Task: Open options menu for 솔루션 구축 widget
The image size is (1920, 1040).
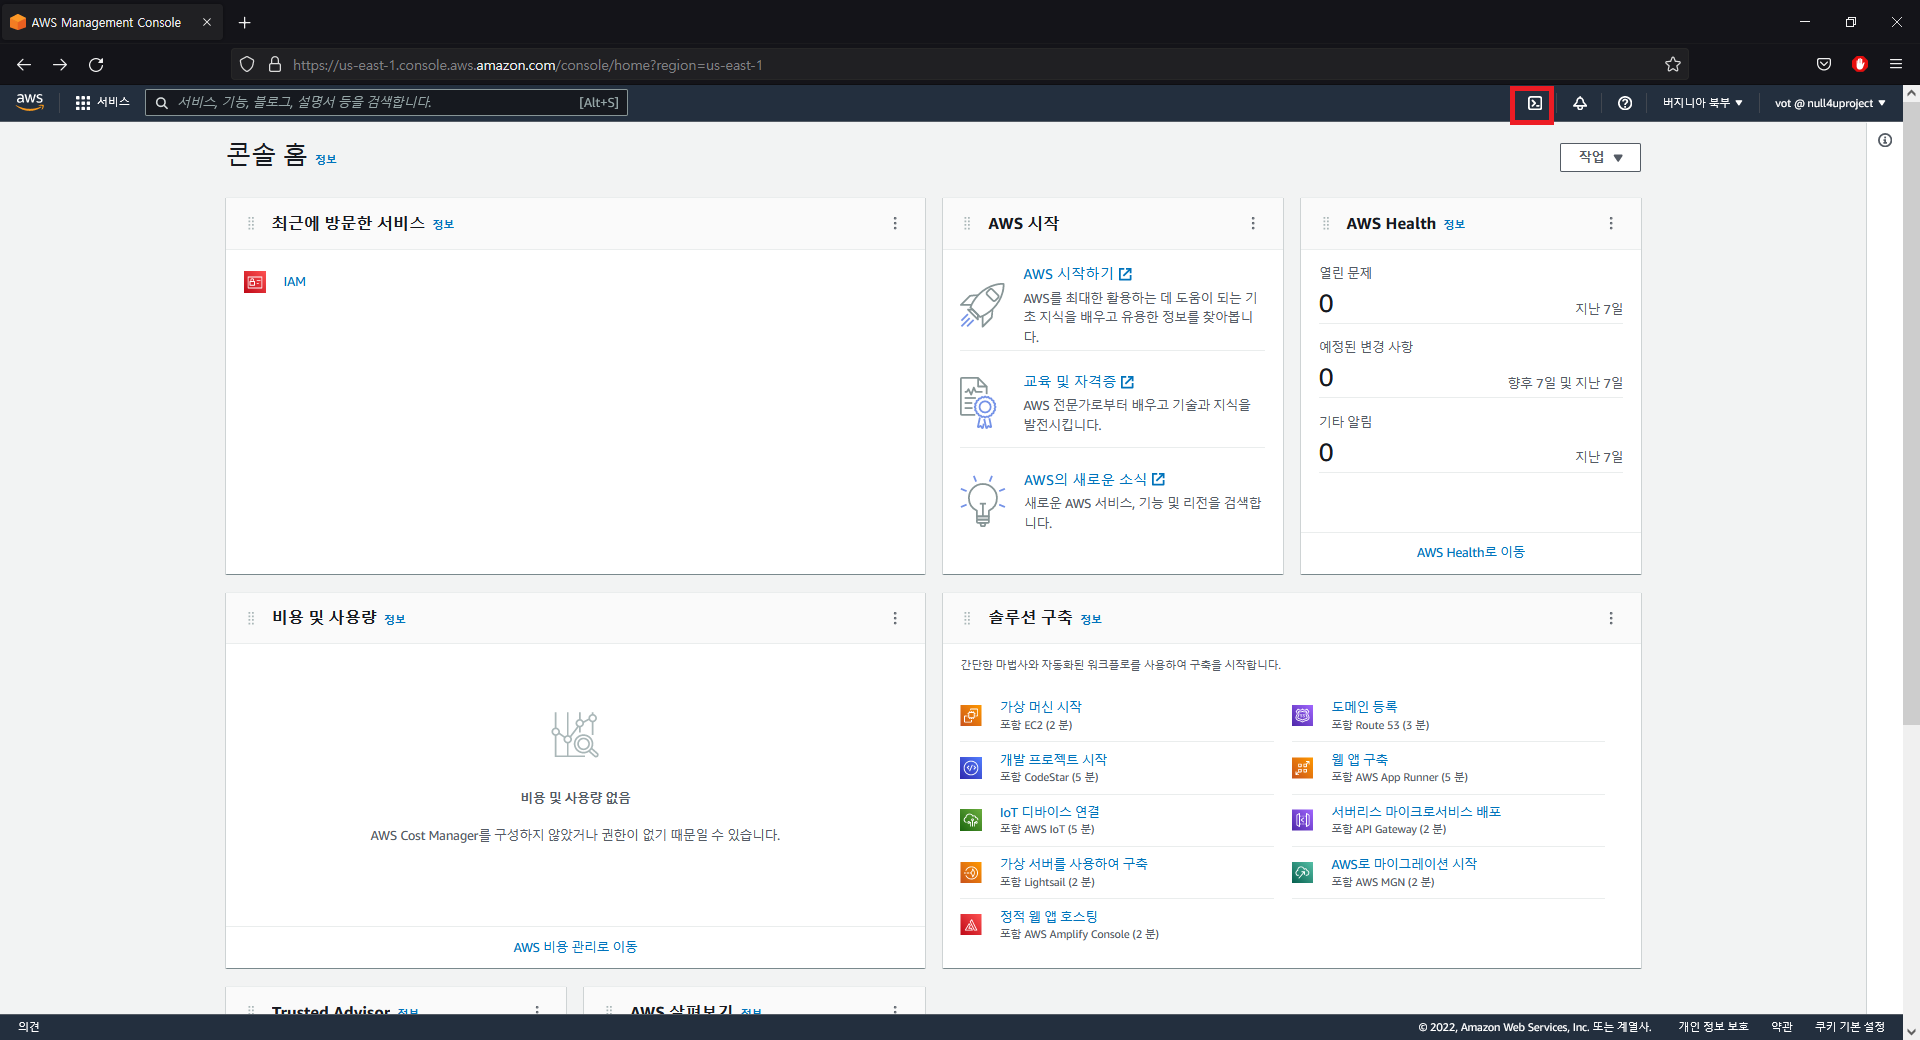Action: pos(1611,618)
